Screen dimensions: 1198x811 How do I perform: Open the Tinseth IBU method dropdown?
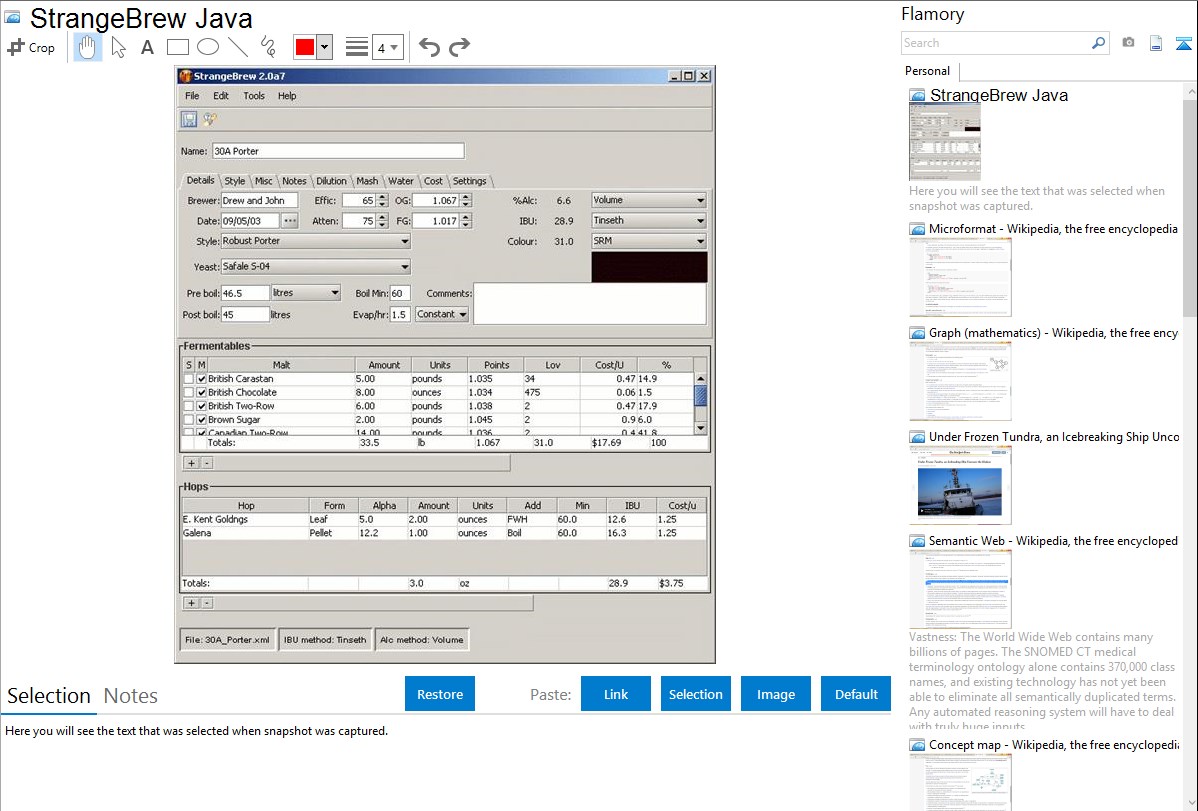tap(649, 220)
